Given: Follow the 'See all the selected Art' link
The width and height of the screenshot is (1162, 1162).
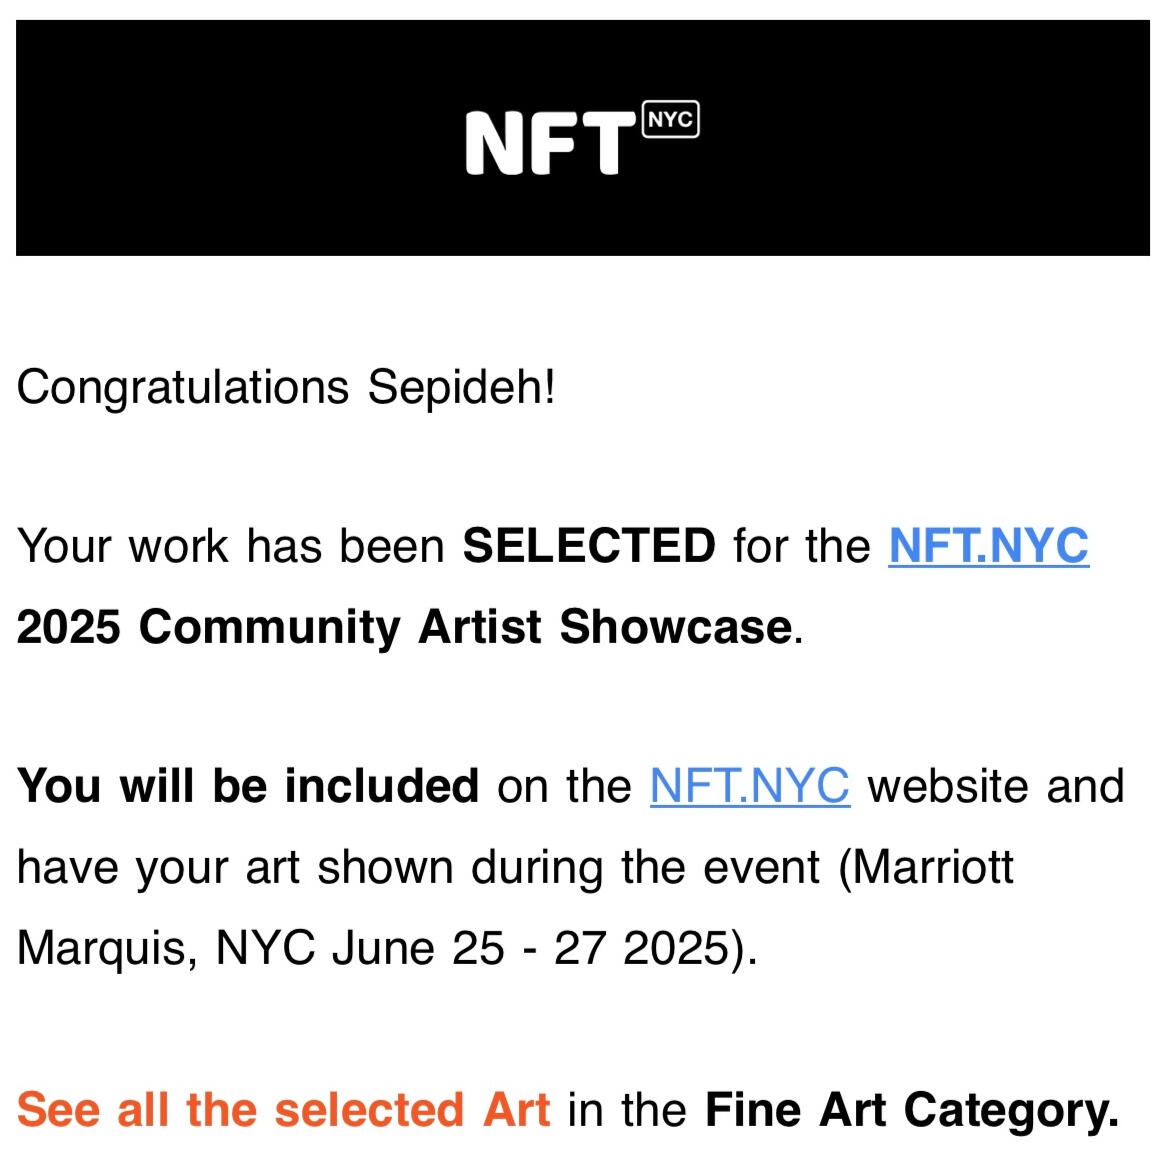Looking at the screenshot, I should [283, 1110].
